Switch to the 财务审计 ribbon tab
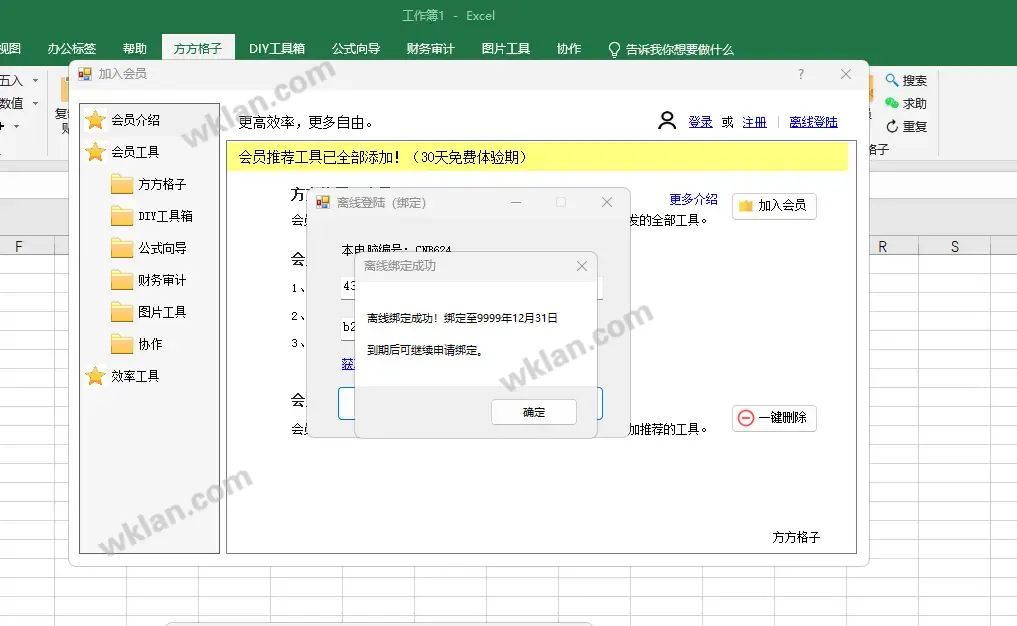 click(x=431, y=49)
